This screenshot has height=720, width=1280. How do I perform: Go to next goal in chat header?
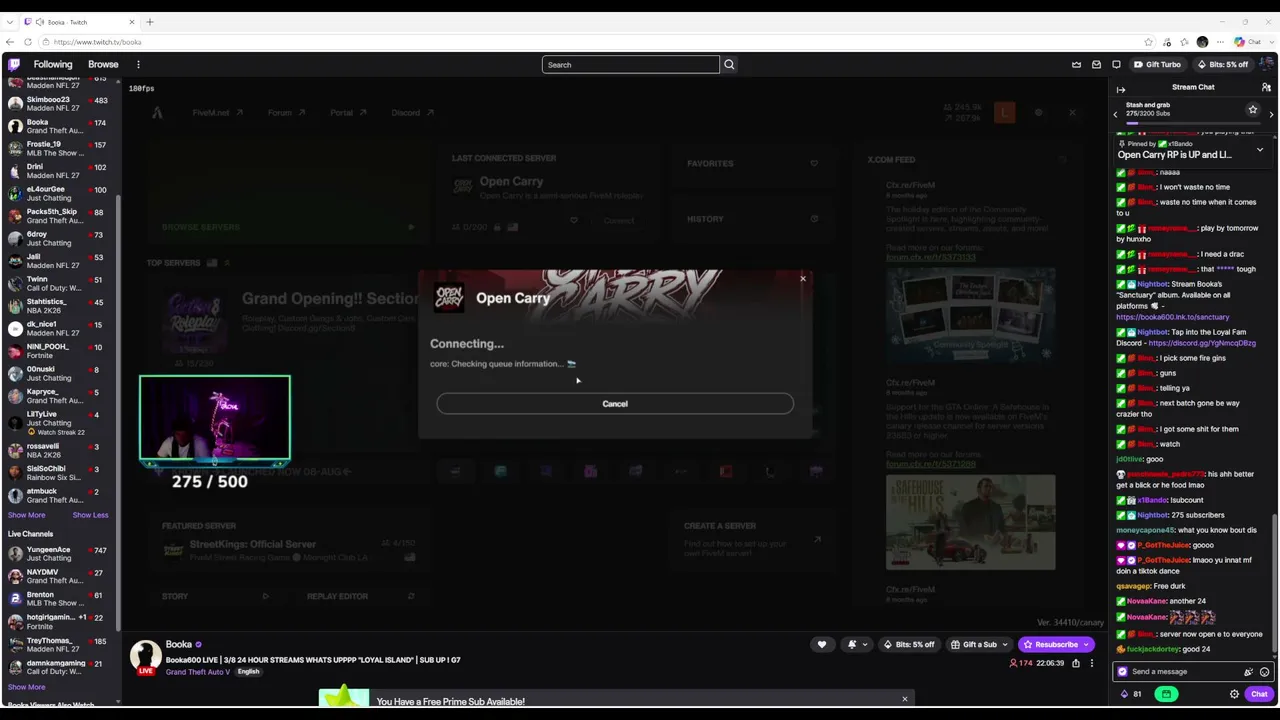click(x=1271, y=115)
